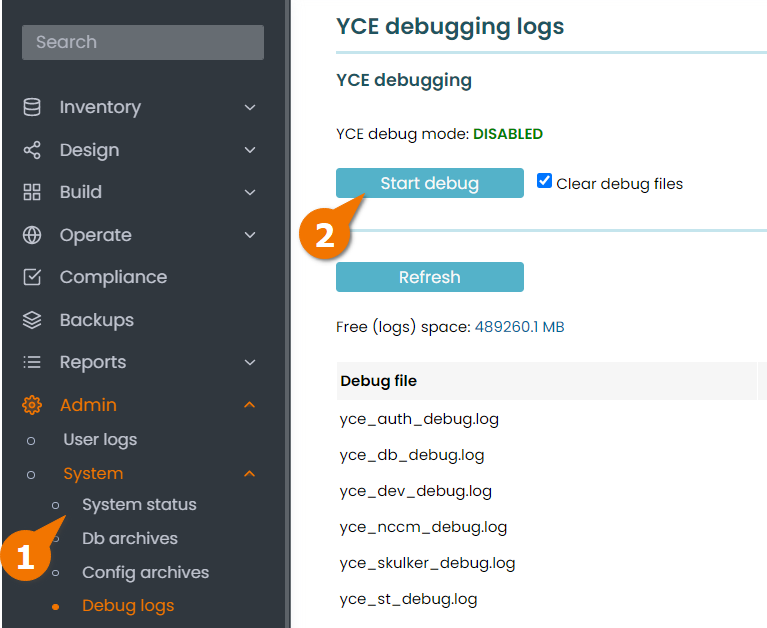Click the Design share-nodes icon
Image resolution: width=767 pixels, height=628 pixels.
(32, 150)
